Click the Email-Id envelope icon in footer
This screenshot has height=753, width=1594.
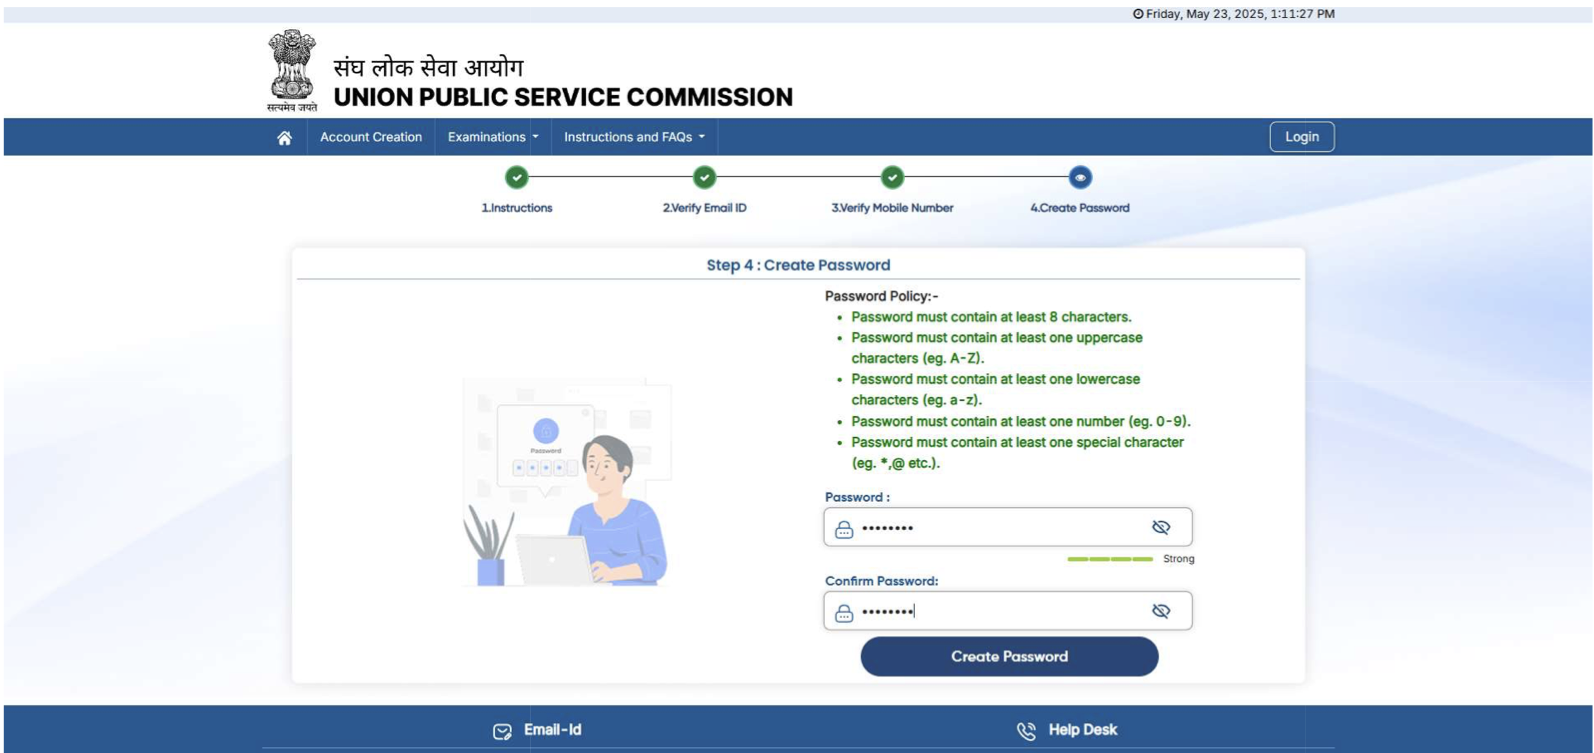[502, 731]
